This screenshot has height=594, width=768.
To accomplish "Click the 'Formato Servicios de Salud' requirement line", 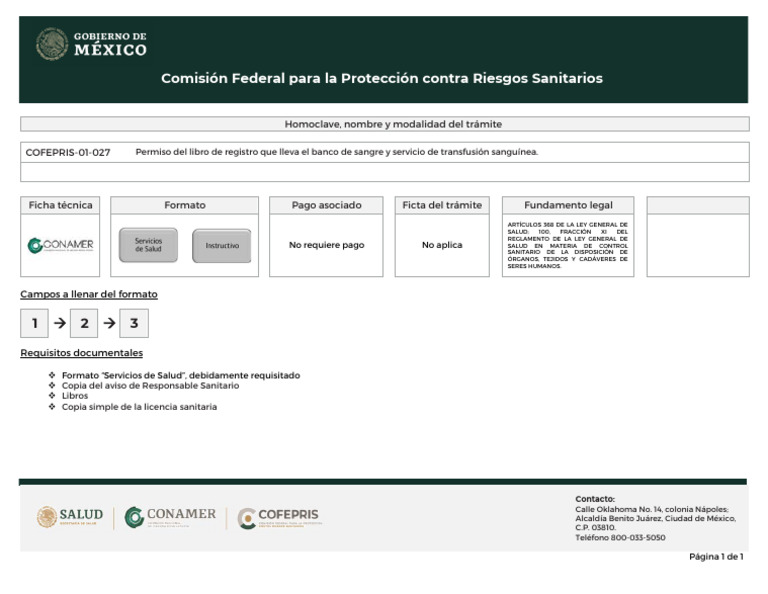I will point(181,376).
